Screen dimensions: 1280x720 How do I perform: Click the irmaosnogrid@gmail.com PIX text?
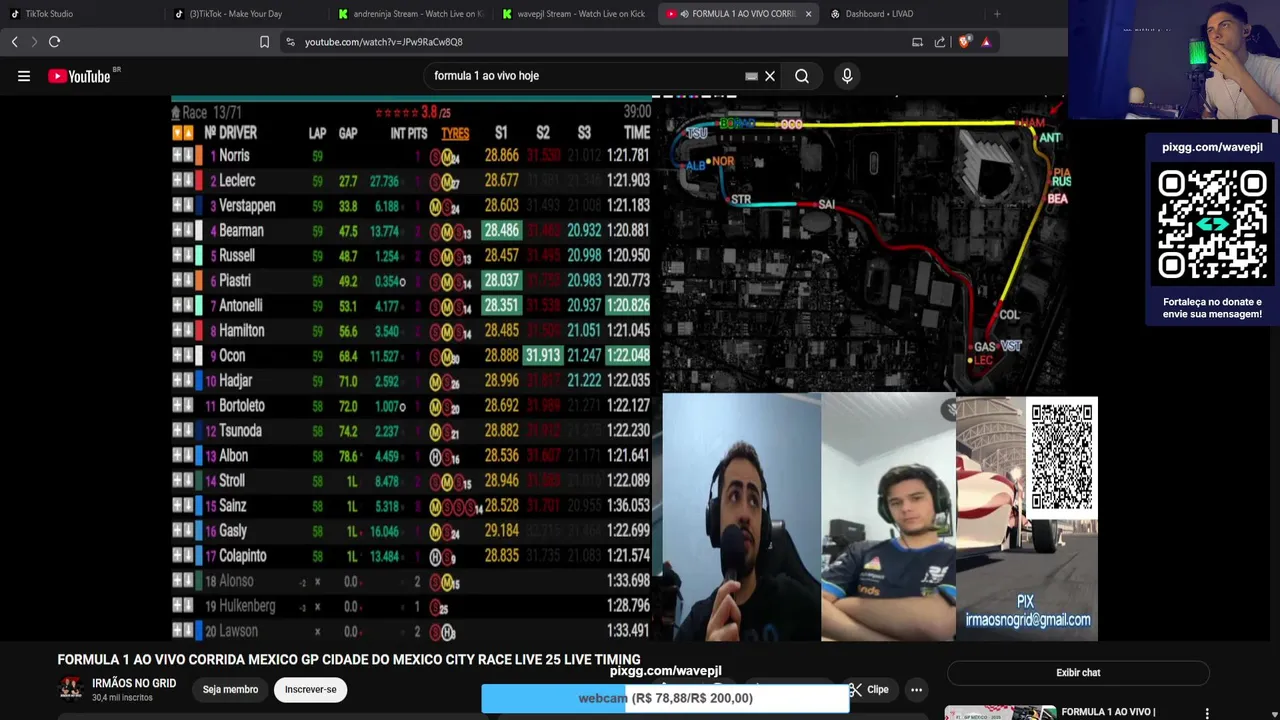click(1028, 620)
